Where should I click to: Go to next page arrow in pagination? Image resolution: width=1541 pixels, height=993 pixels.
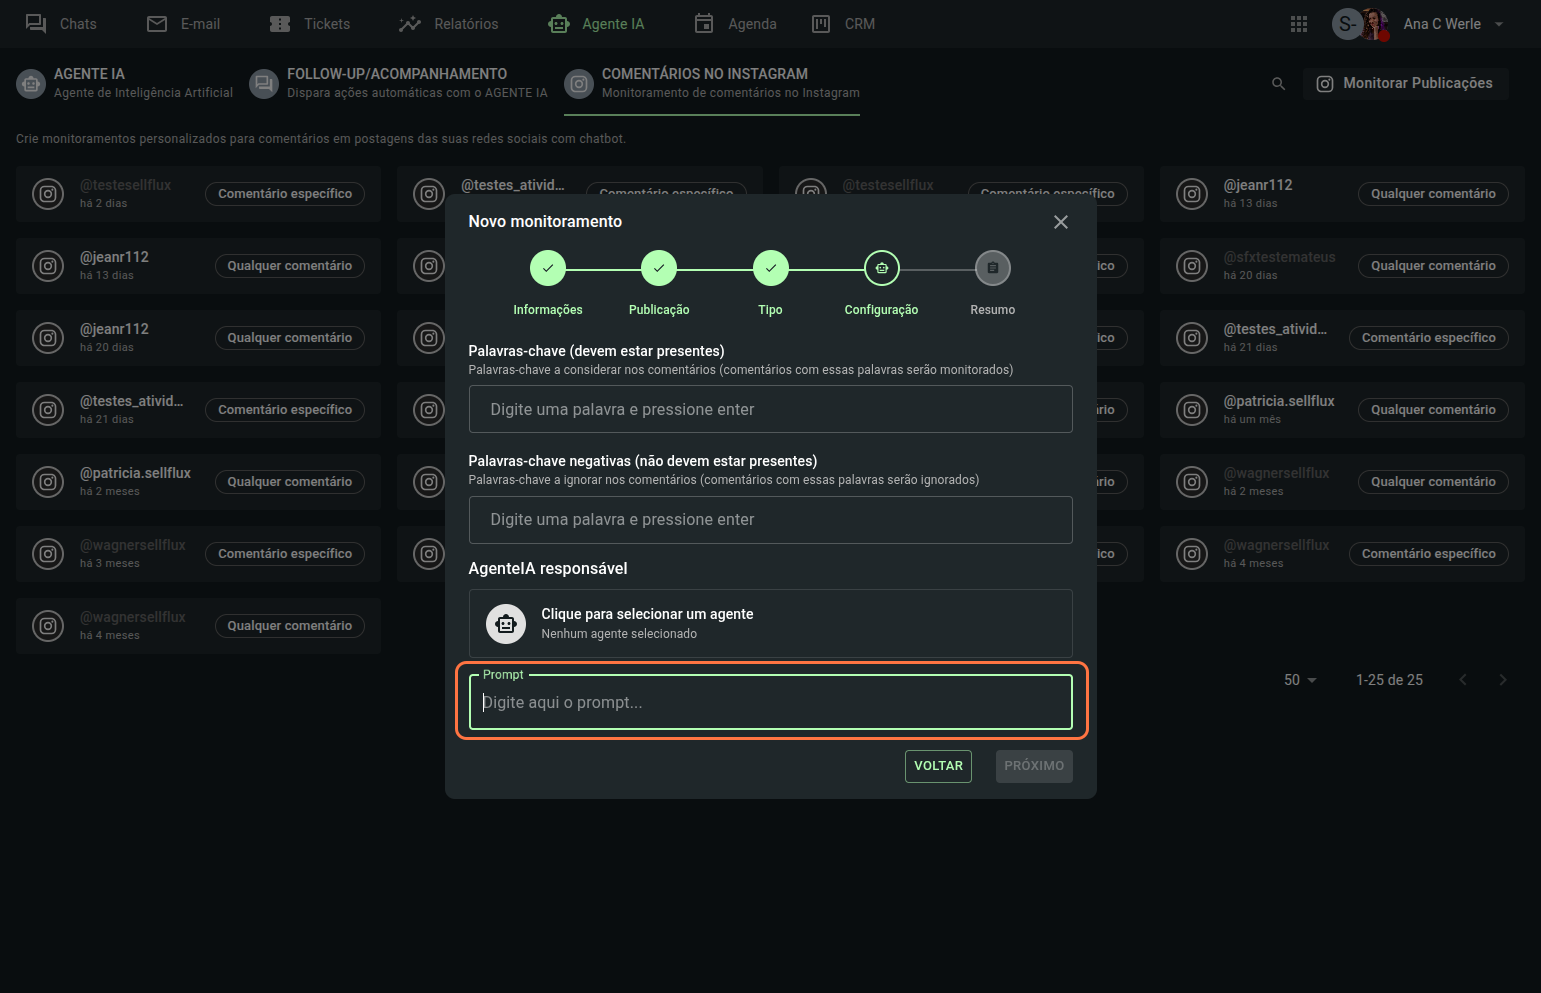[1502, 680]
